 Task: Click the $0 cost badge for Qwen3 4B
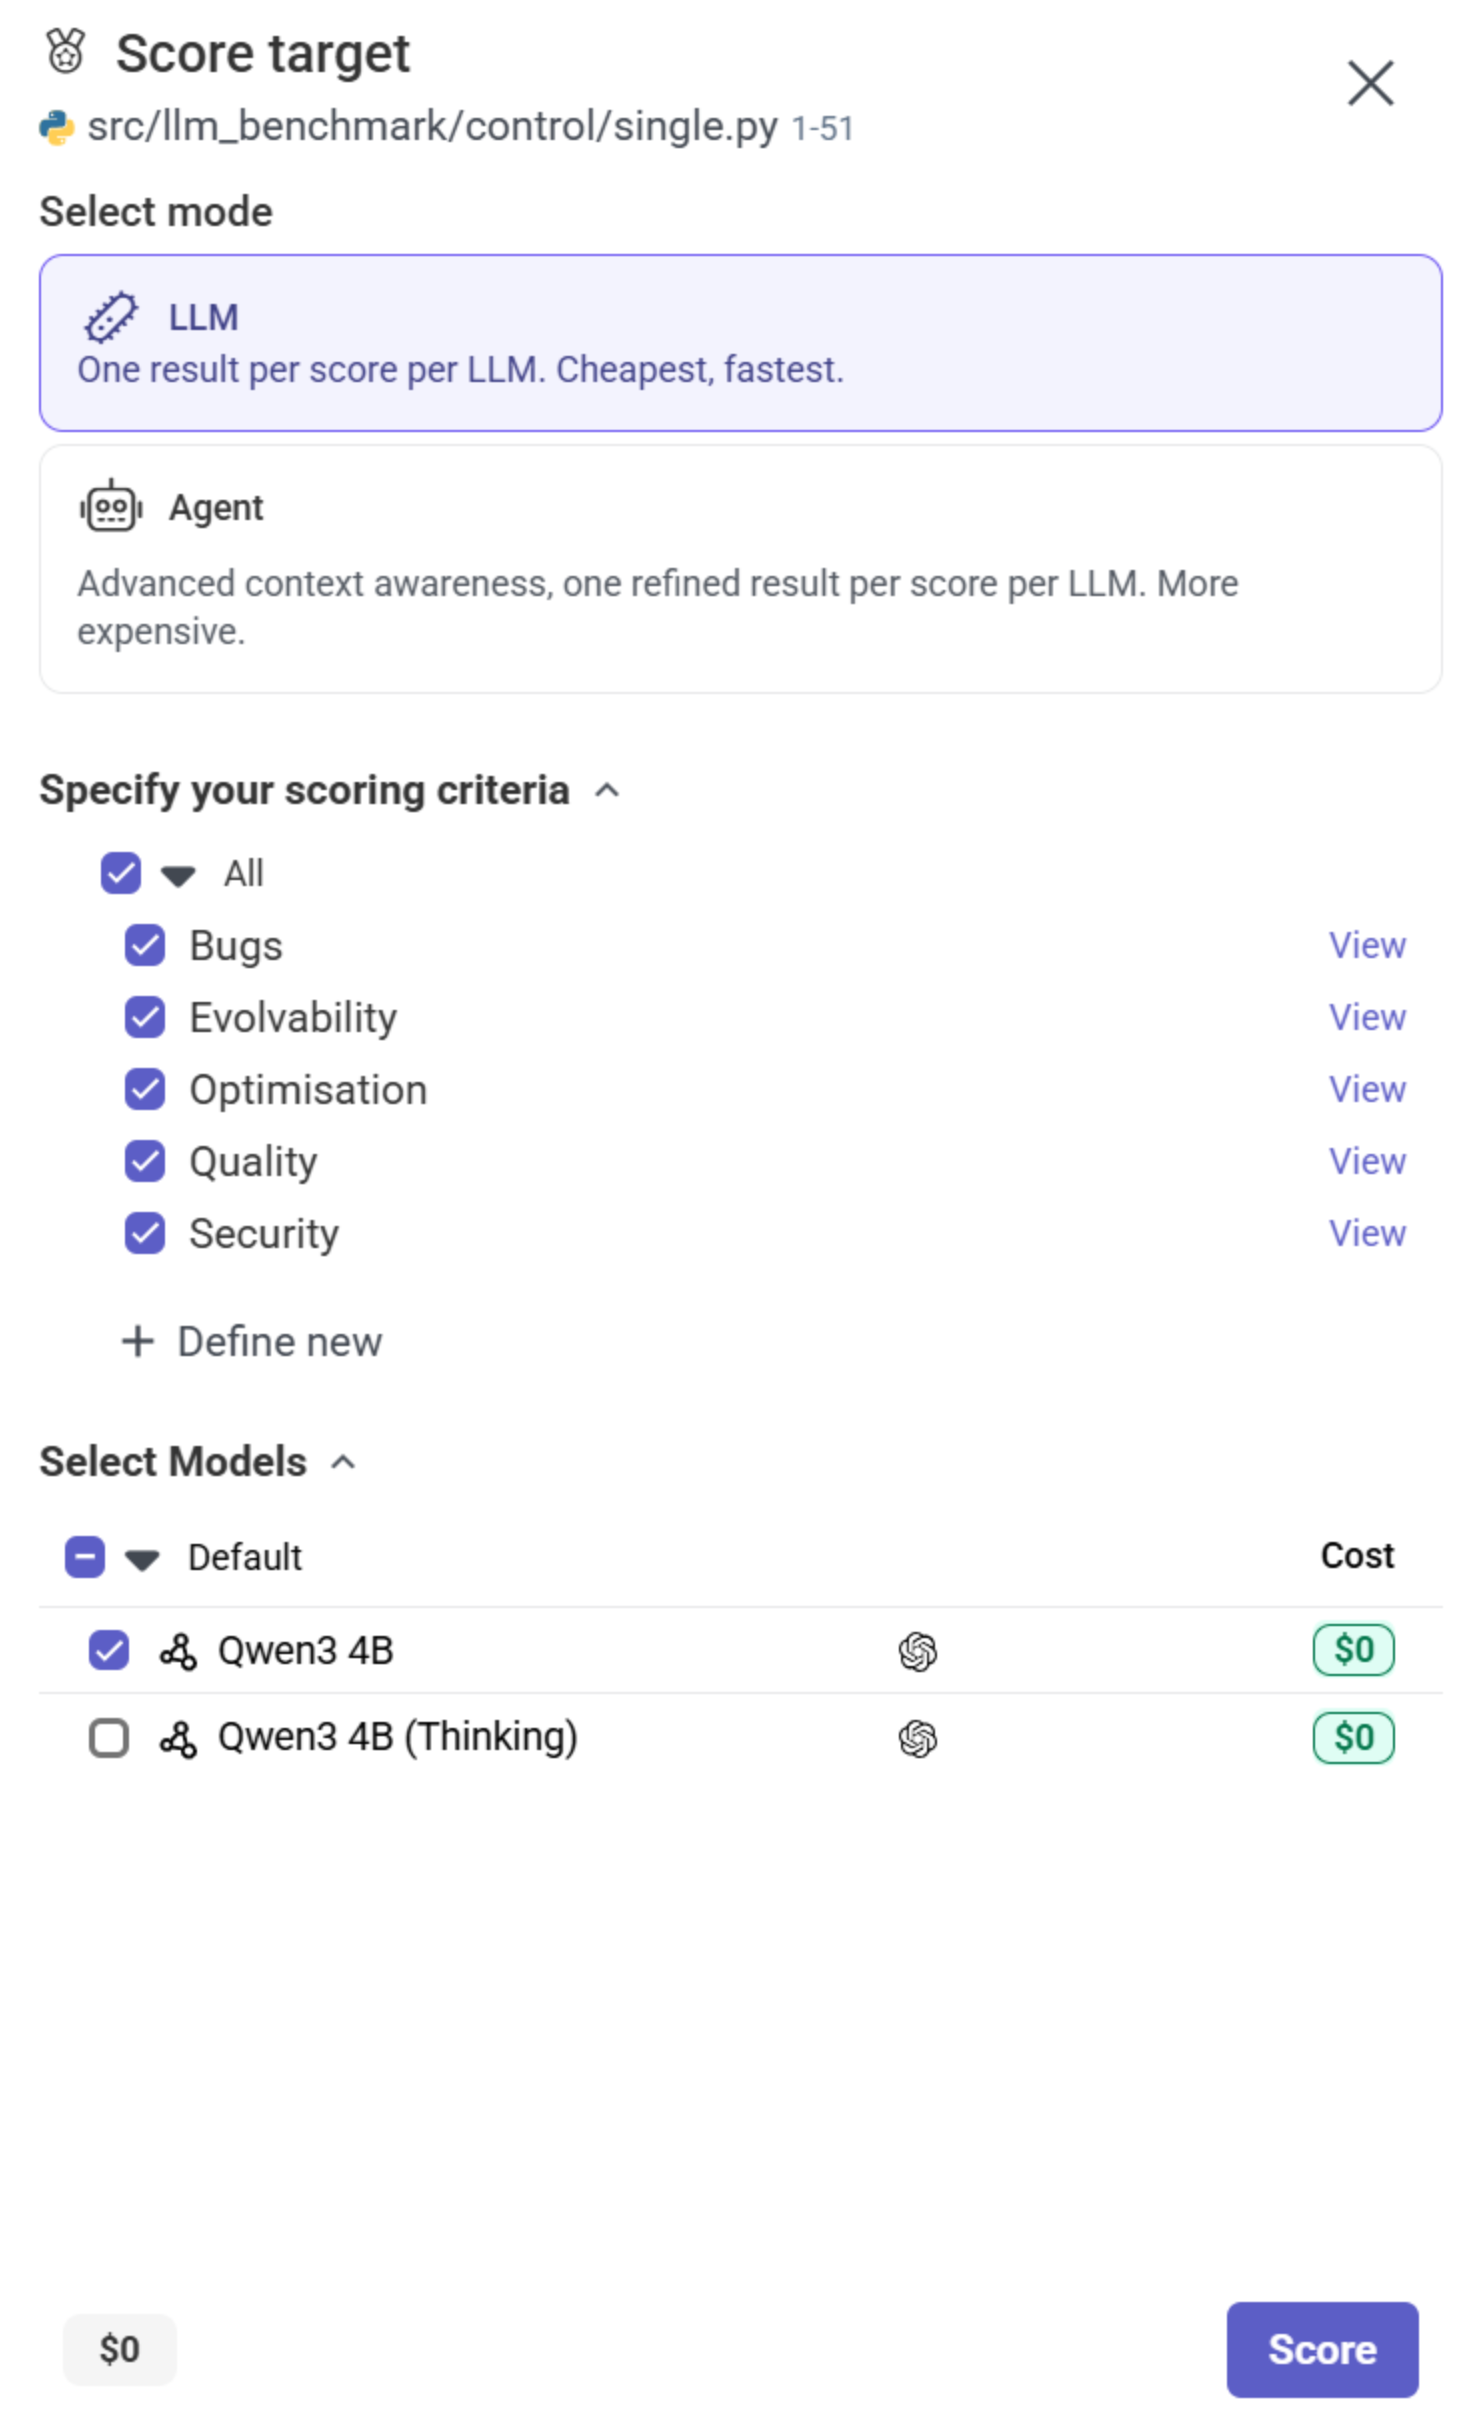click(1352, 1650)
